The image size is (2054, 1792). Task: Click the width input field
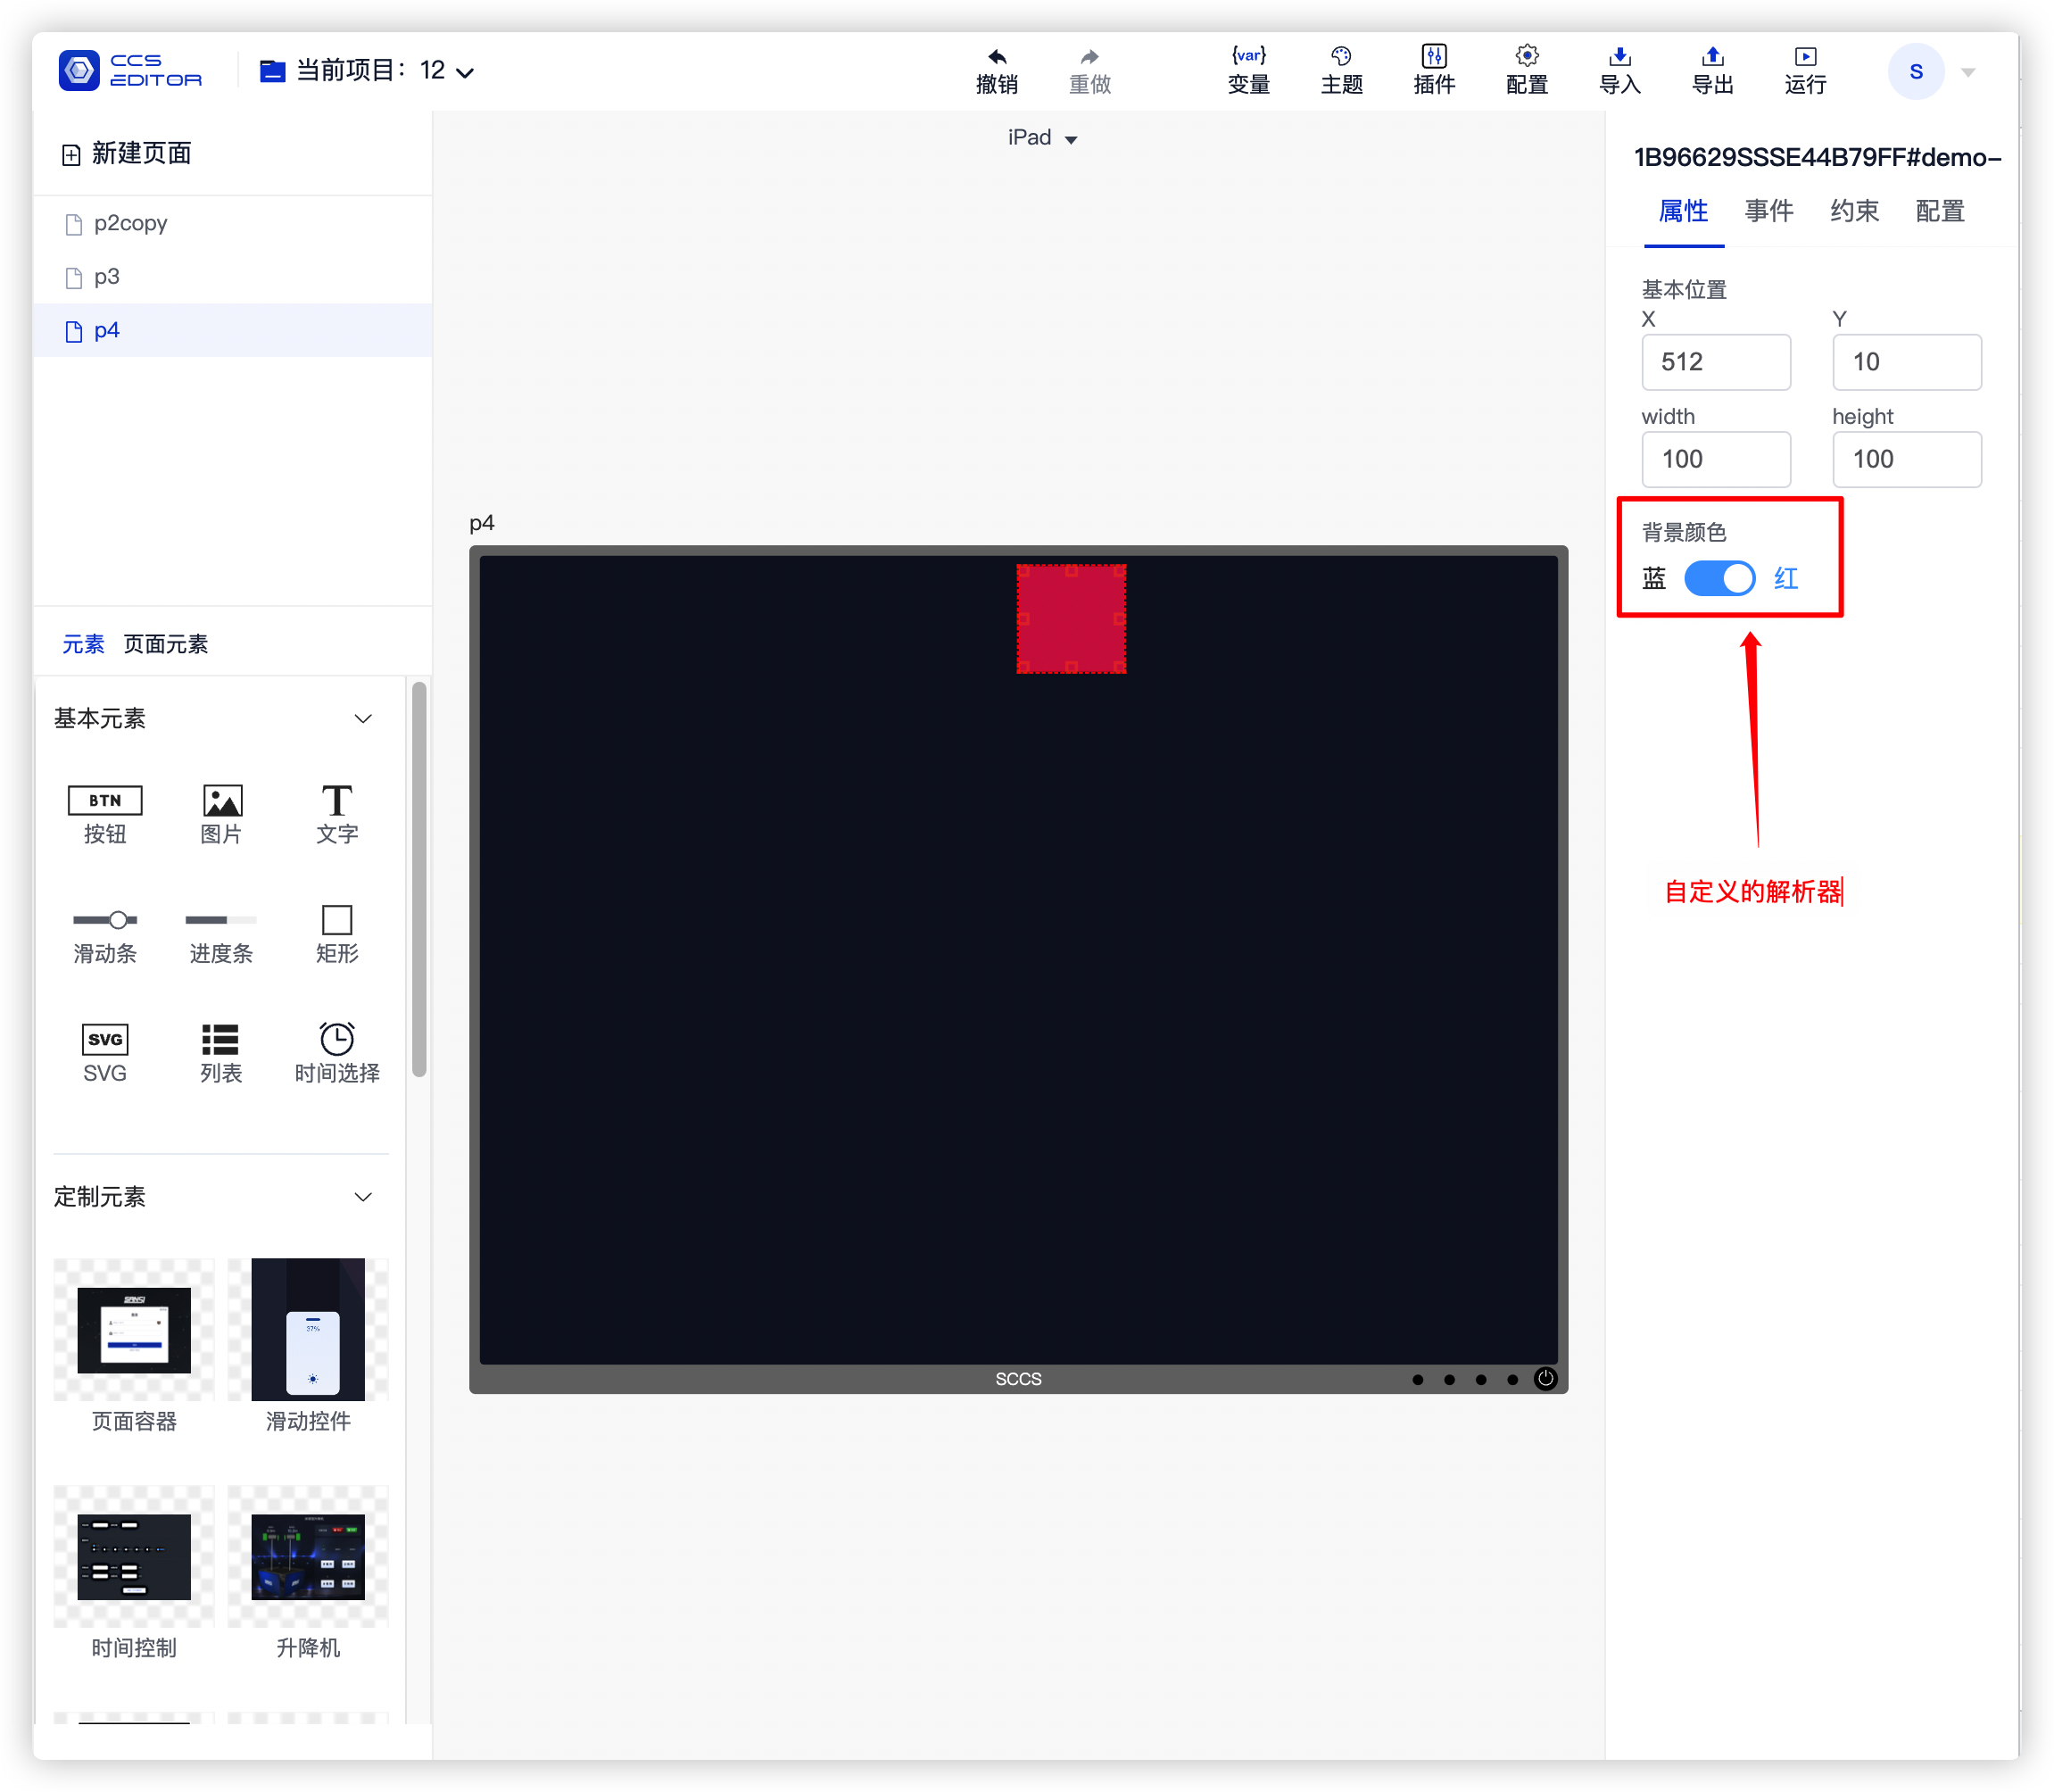[x=1715, y=459]
